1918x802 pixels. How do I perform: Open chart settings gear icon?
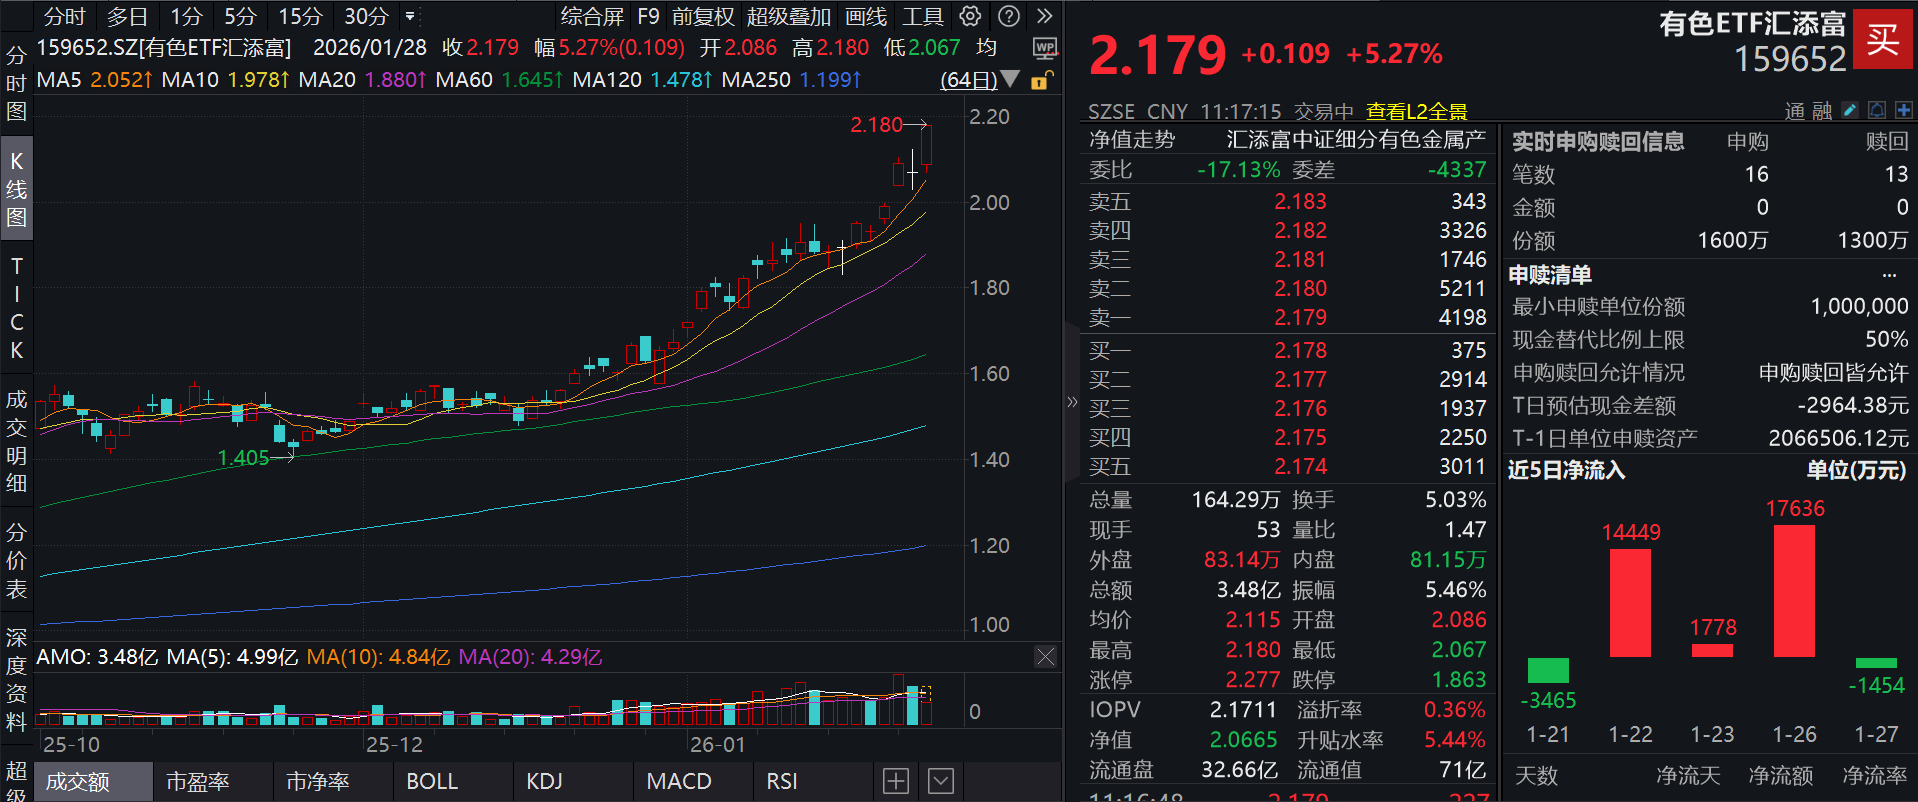pos(970,16)
